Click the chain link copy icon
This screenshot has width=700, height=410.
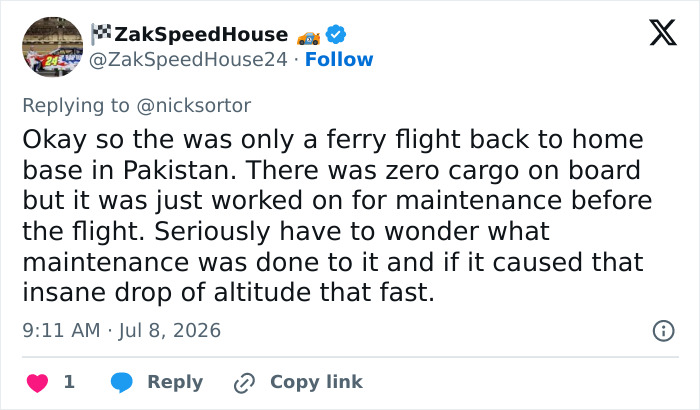[x=244, y=383]
